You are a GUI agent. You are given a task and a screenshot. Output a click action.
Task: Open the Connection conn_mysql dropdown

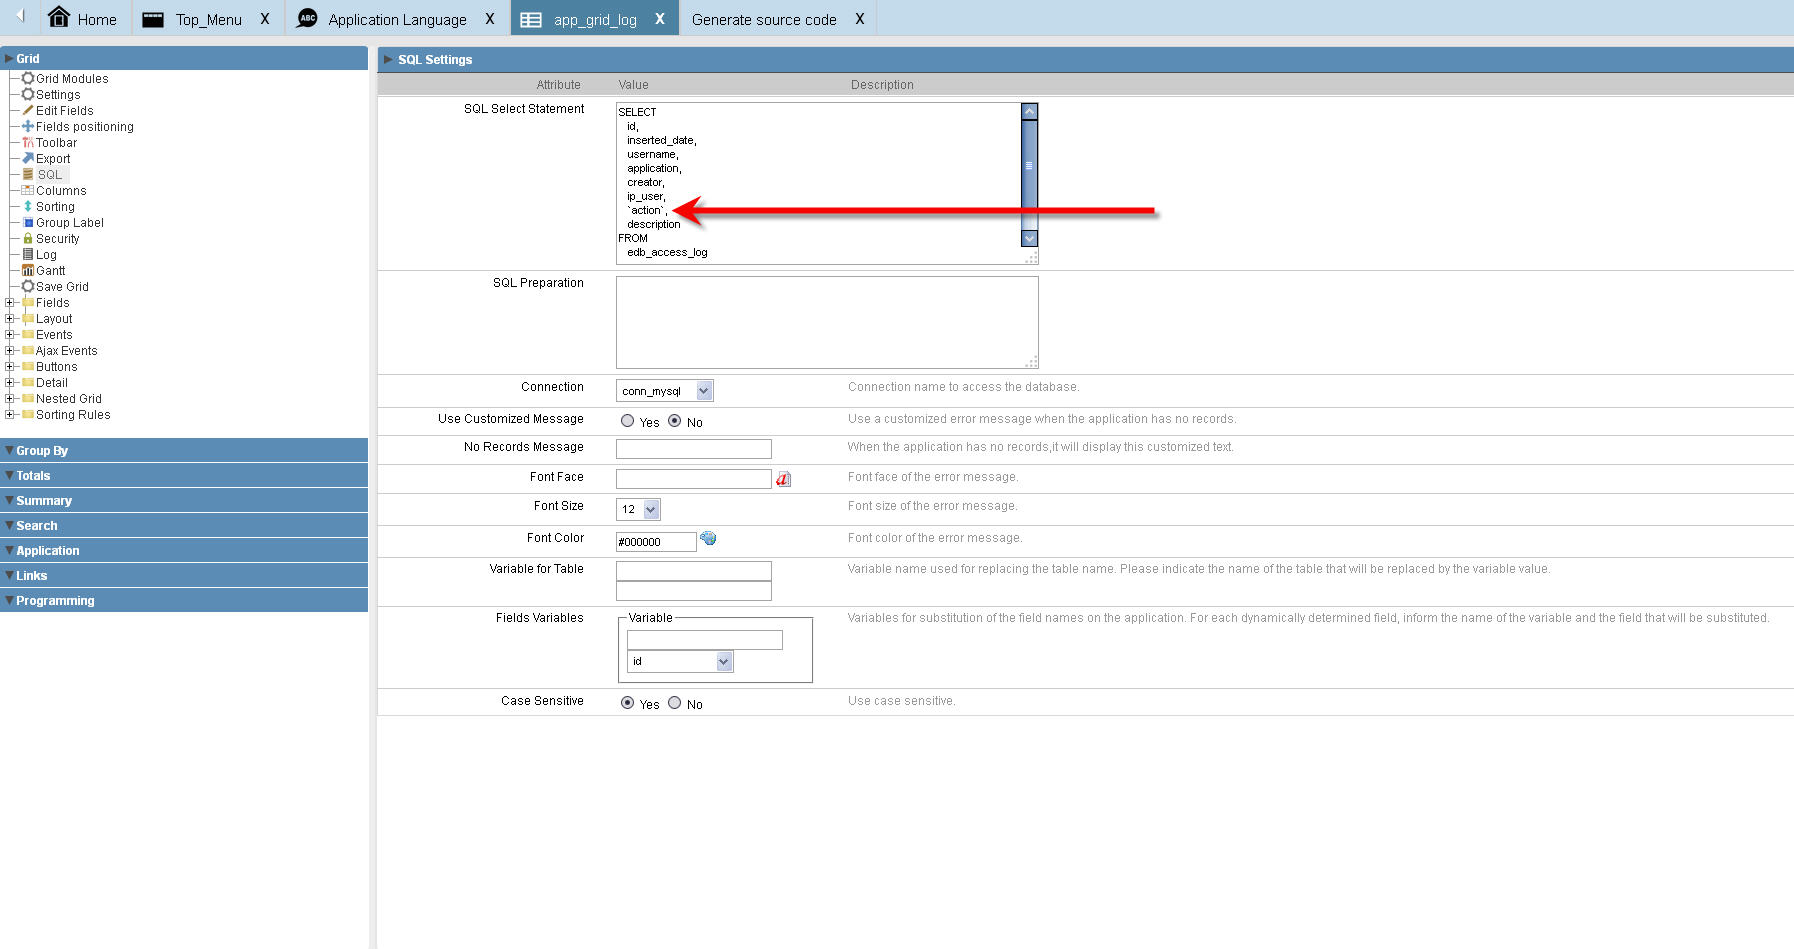(665, 390)
